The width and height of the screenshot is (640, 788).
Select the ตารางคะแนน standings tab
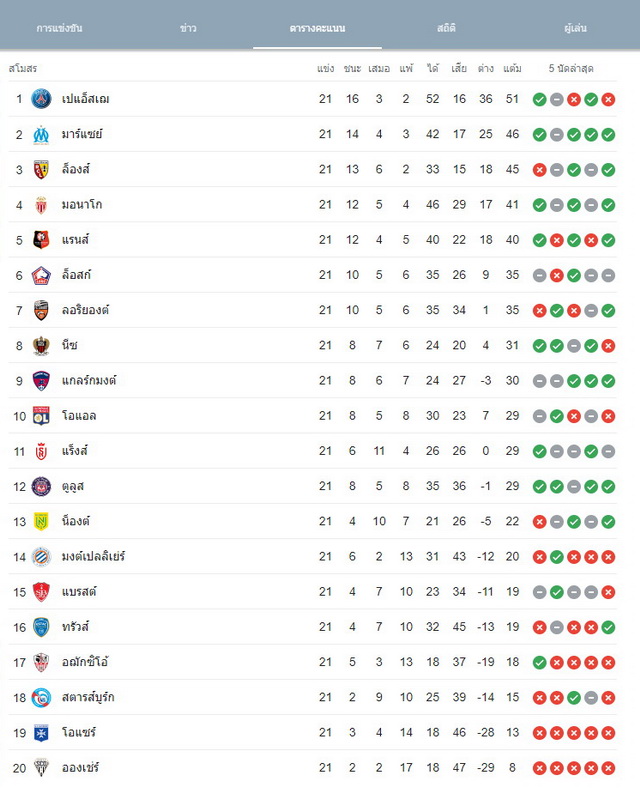pos(317,28)
